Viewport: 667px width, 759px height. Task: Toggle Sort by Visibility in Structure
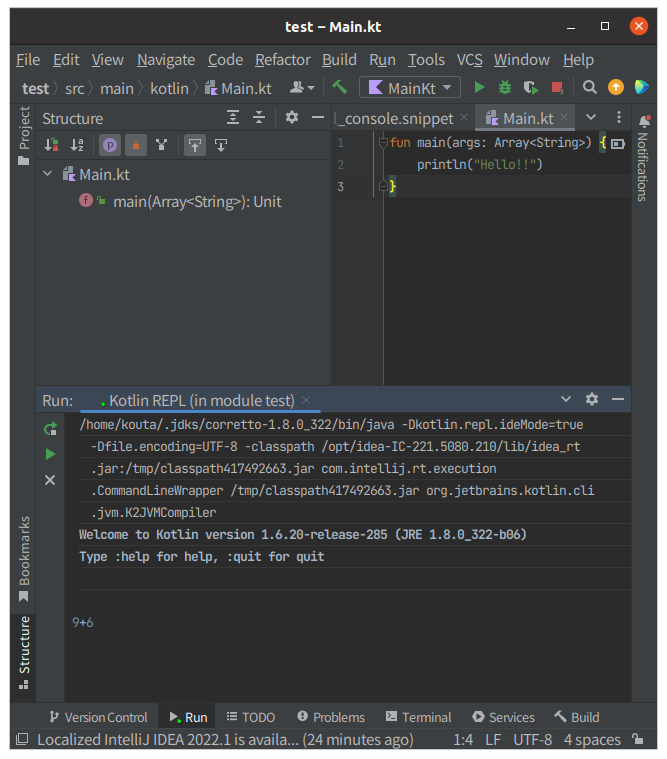pos(51,145)
